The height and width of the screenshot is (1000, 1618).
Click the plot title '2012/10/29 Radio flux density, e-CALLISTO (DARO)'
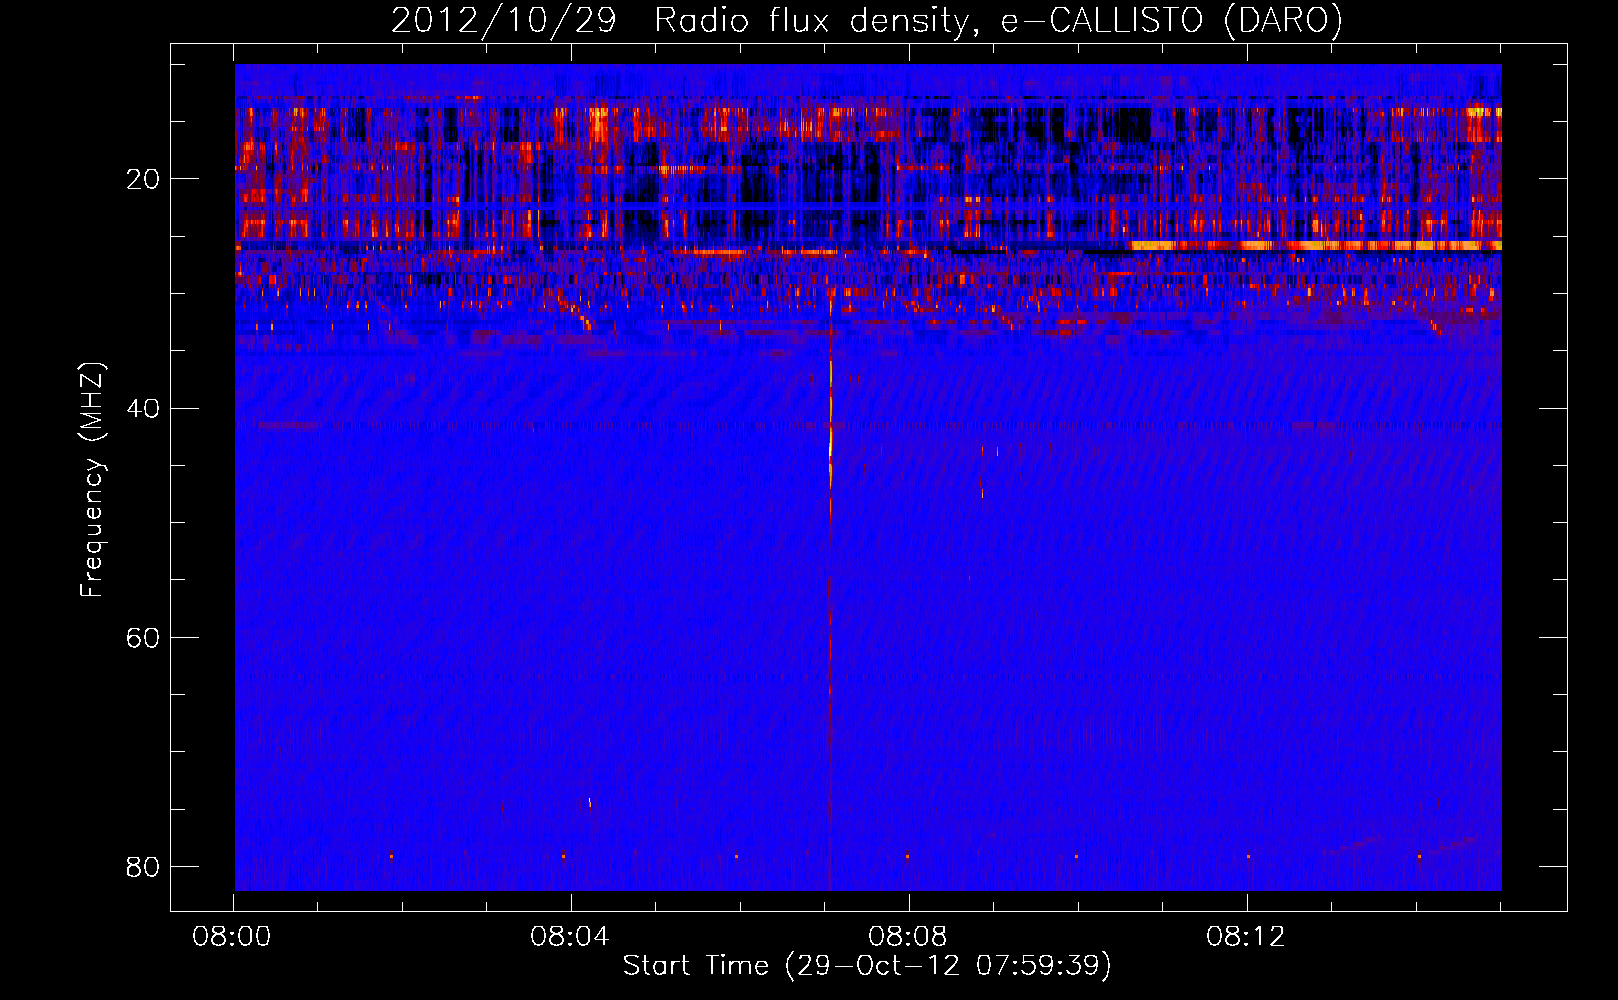tap(867, 20)
